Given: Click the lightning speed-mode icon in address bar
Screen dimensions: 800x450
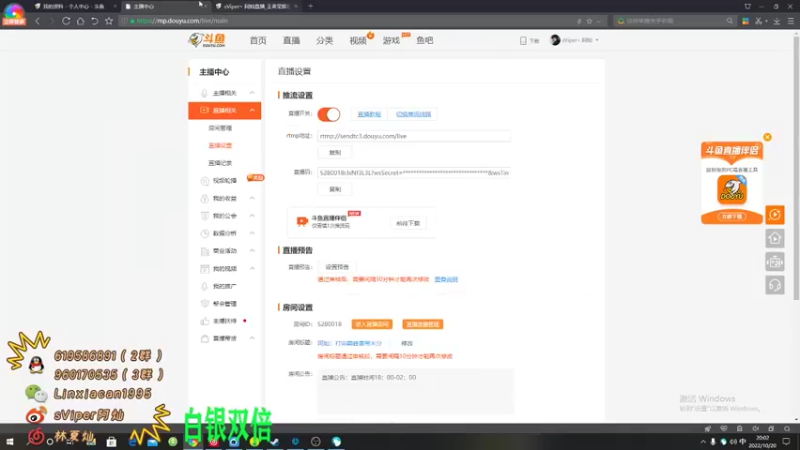Looking at the screenshot, I should coord(579,21).
